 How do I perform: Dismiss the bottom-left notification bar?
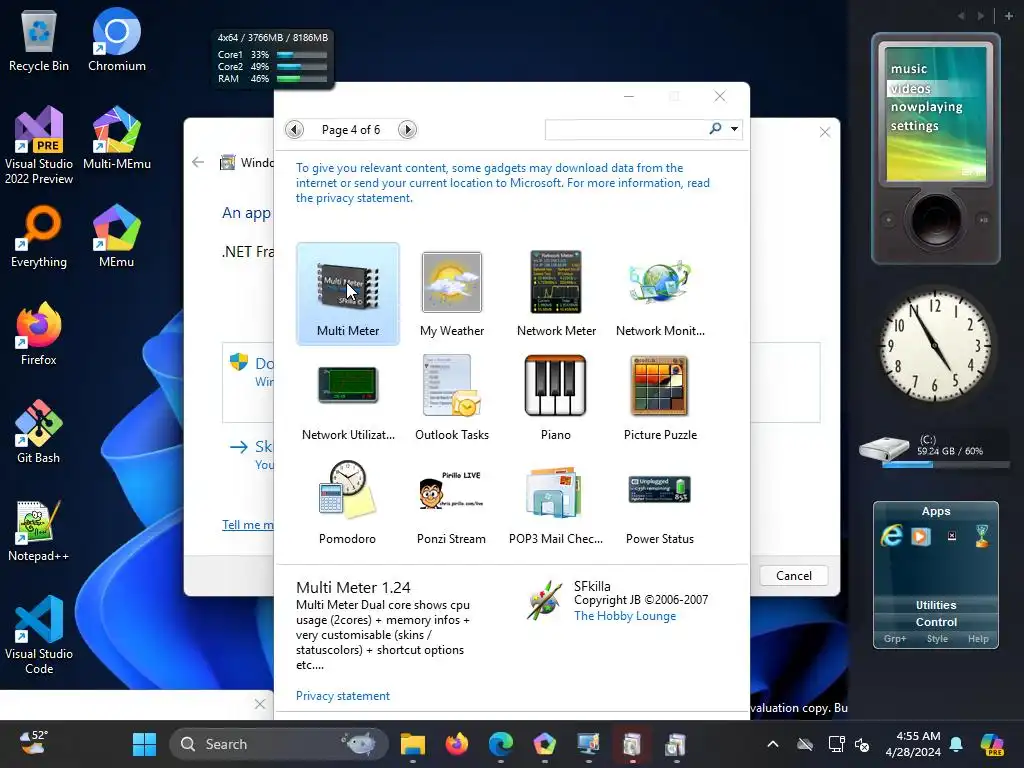260,704
